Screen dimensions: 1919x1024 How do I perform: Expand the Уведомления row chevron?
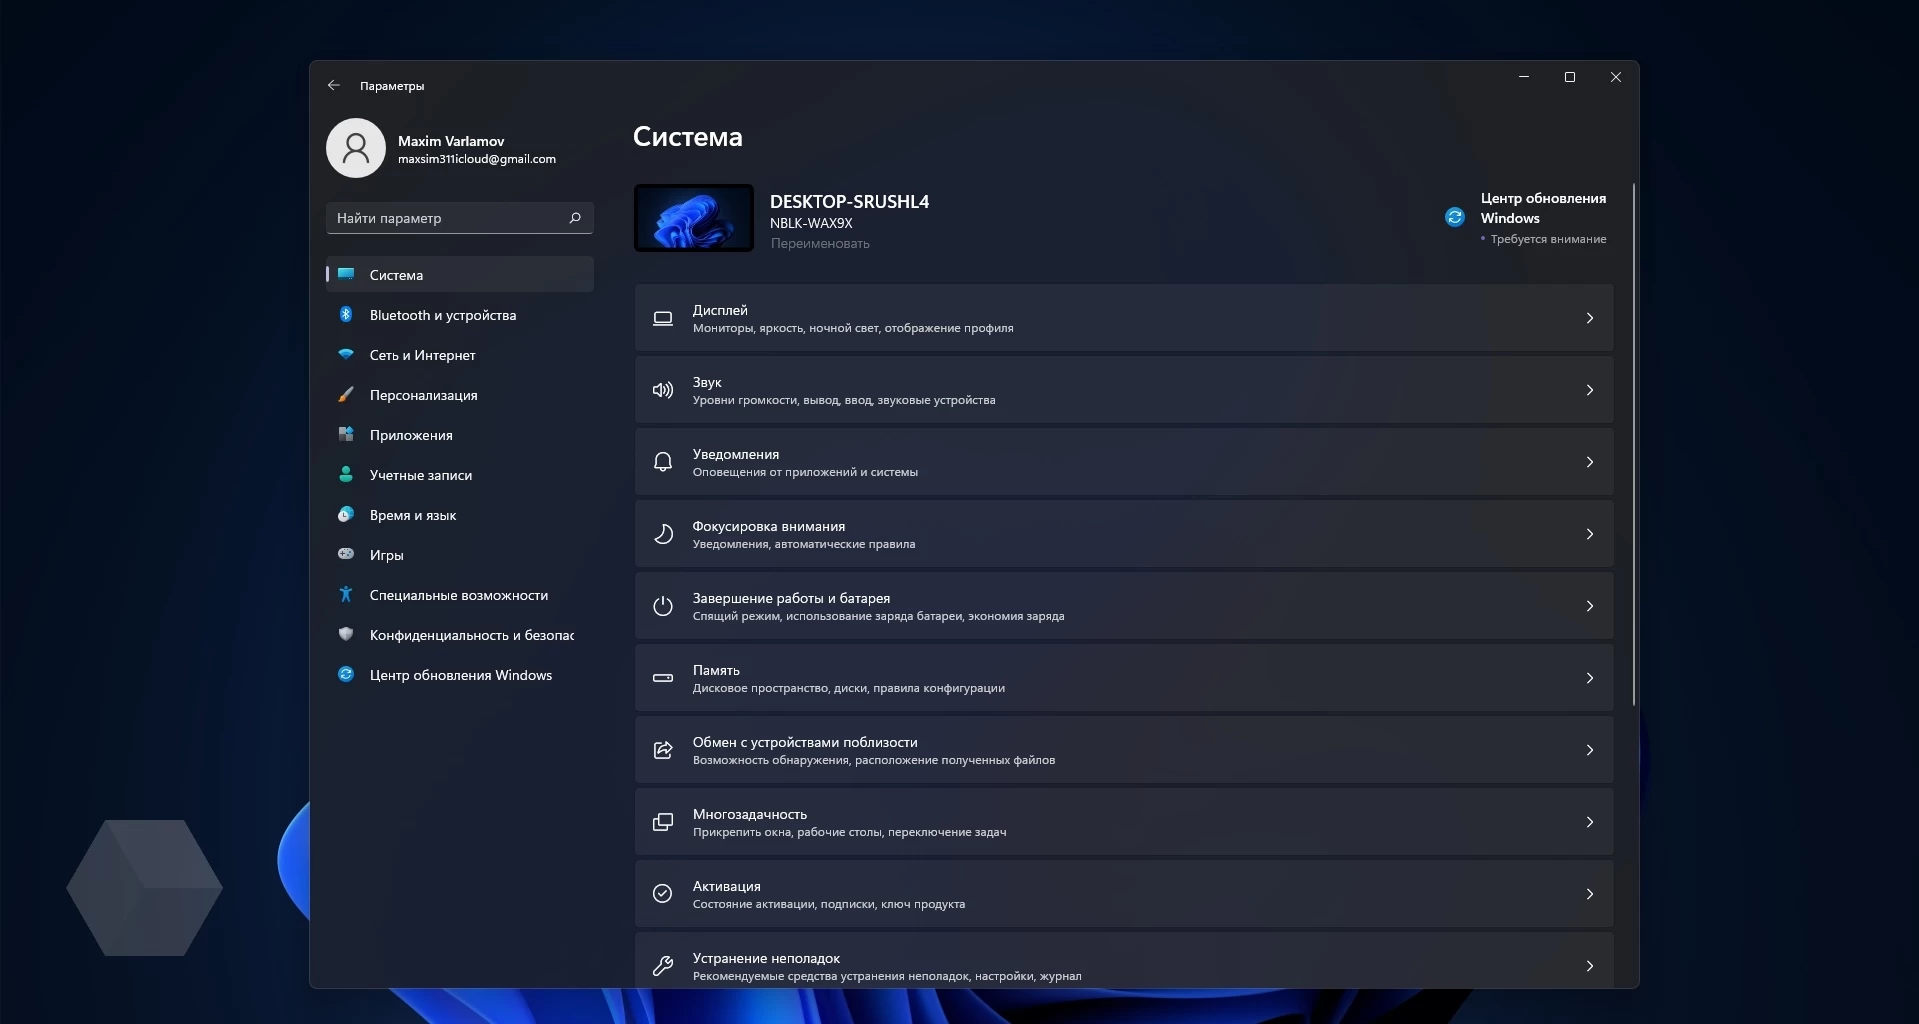coord(1590,462)
